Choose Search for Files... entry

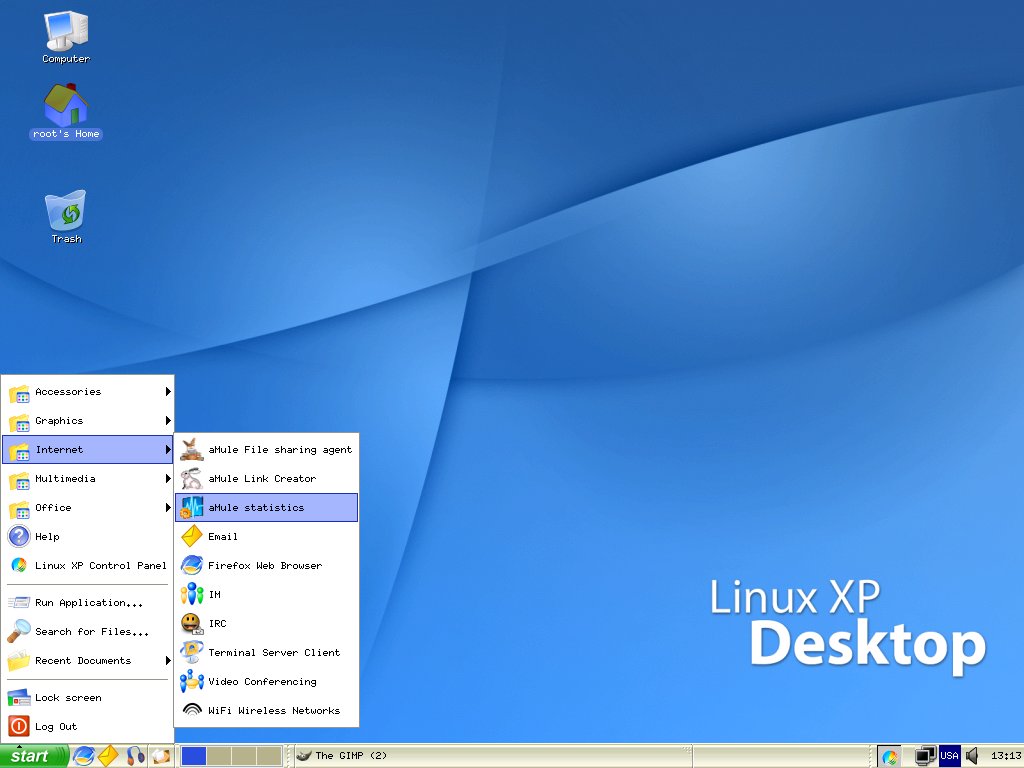point(88,632)
